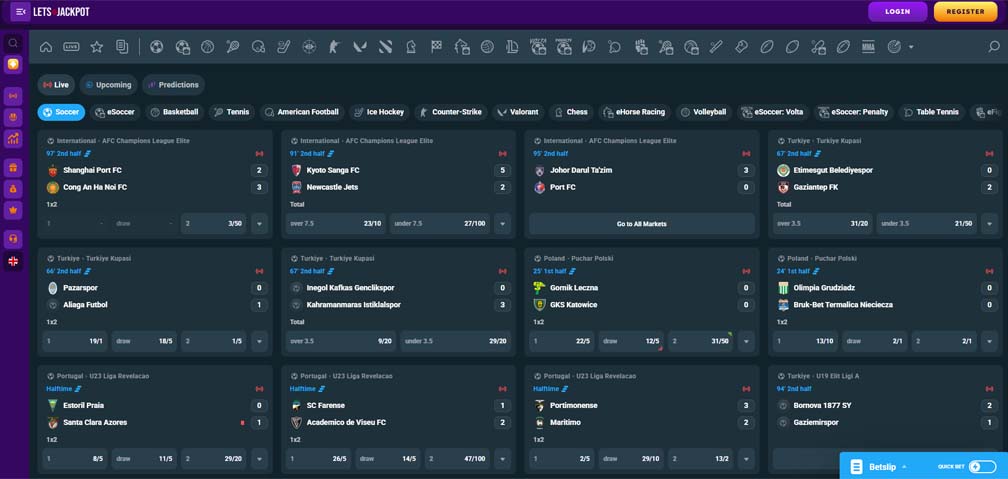Expand markets for Gornik Leczna match
This screenshot has width=1008, height=479.
point(746,341)
